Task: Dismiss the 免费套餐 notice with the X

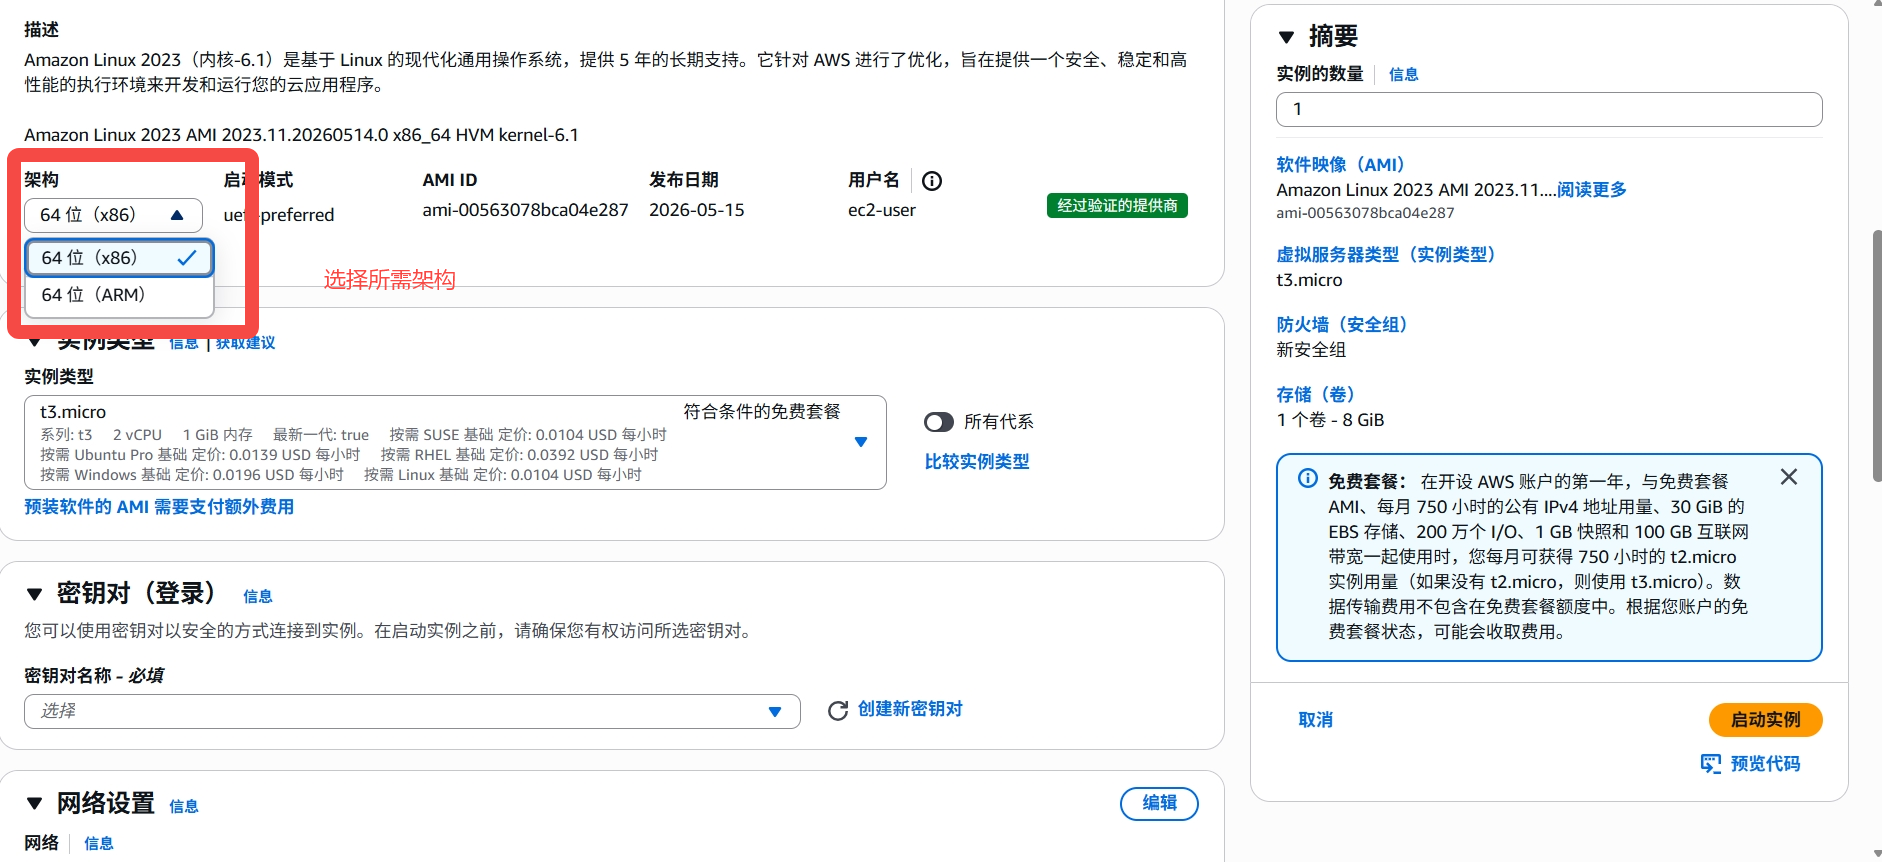Action: point(1789,477)
